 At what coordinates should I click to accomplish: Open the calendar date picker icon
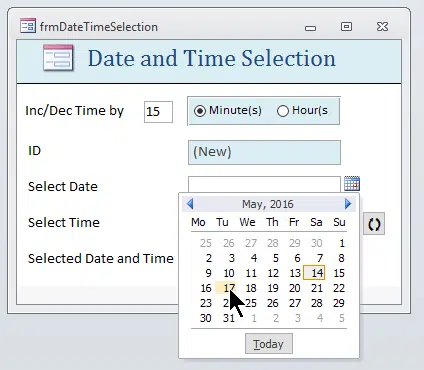[x=352, y=183]
